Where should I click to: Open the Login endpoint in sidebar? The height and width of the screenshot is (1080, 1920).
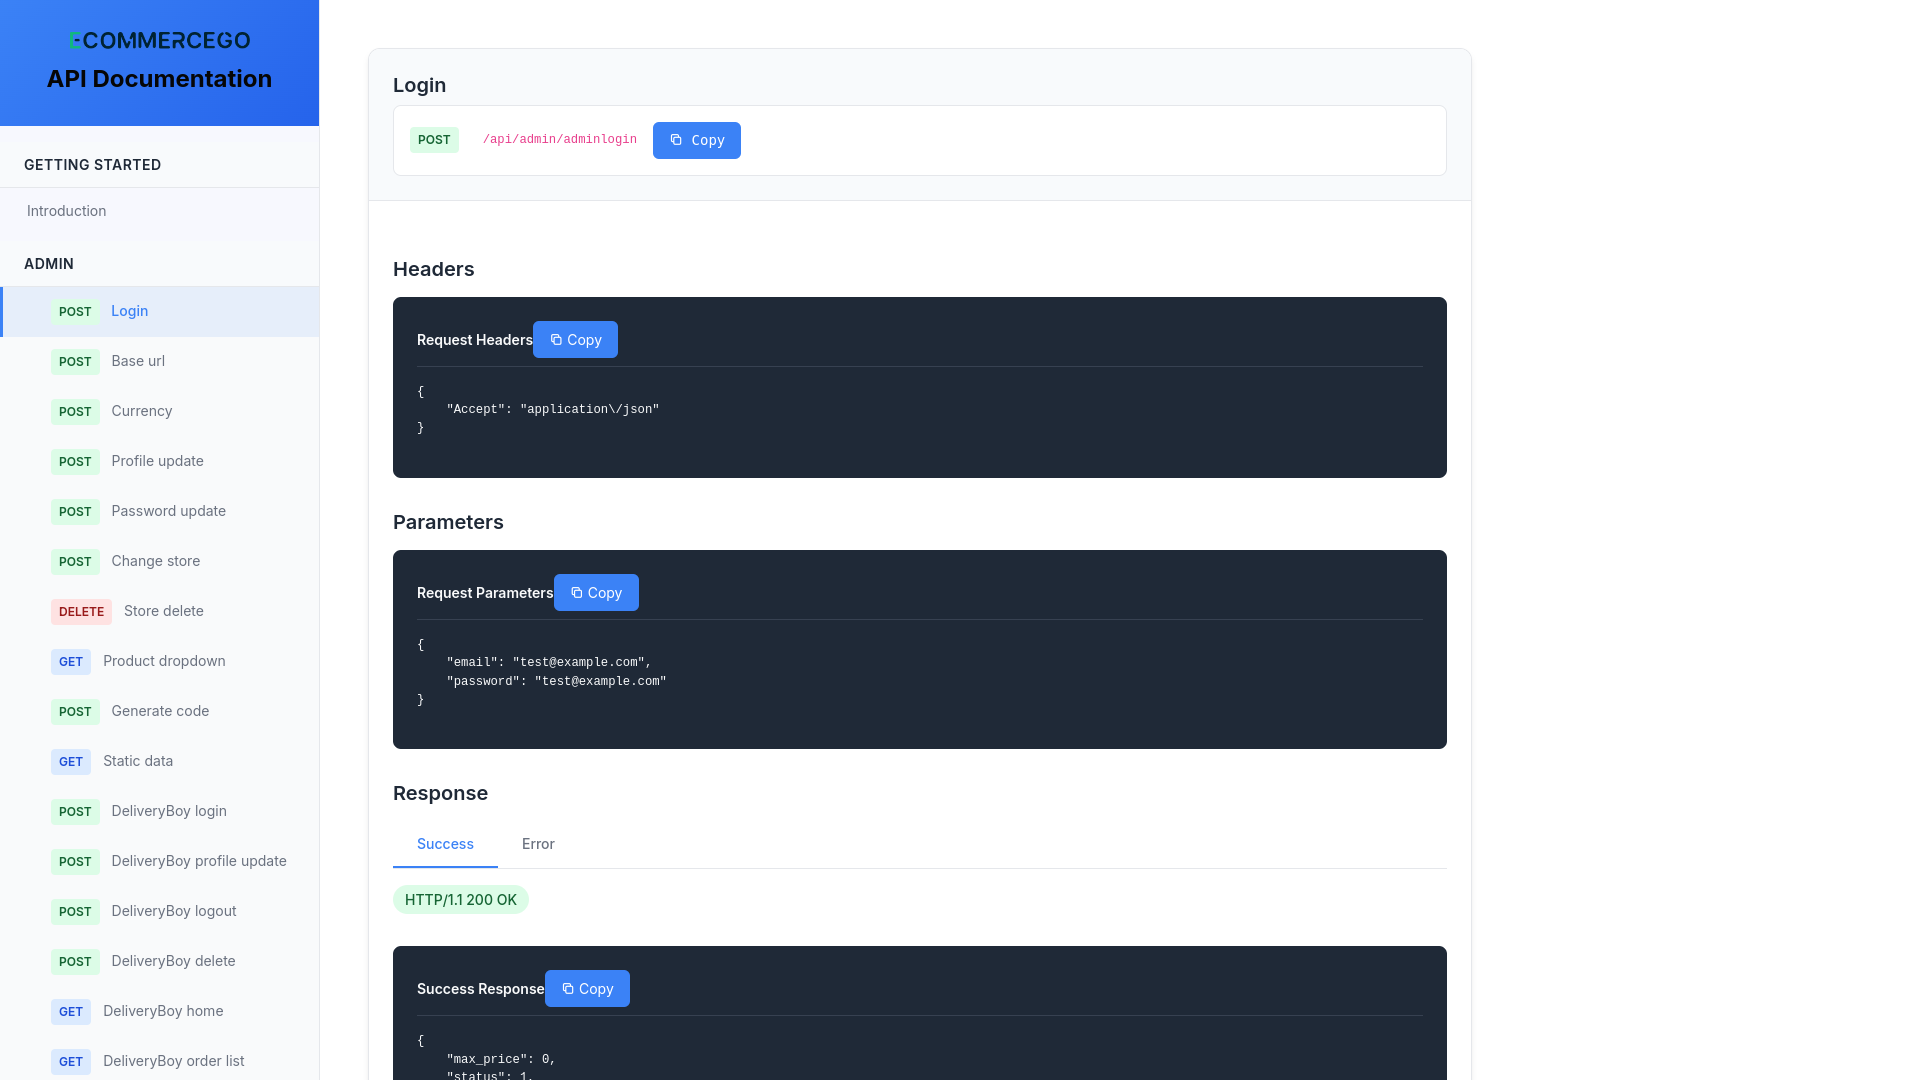click(x=160, y=311)
